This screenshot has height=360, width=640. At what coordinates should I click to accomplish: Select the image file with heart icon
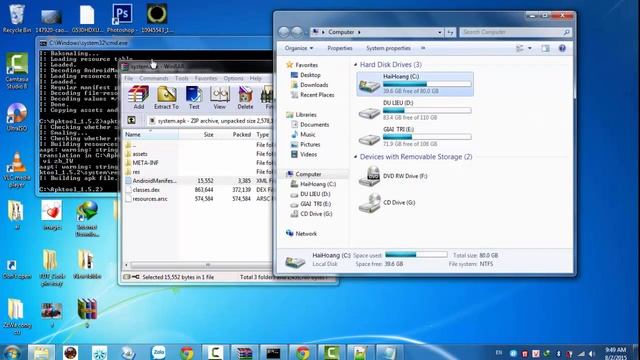pyautogui.click(x=51, y=215)
